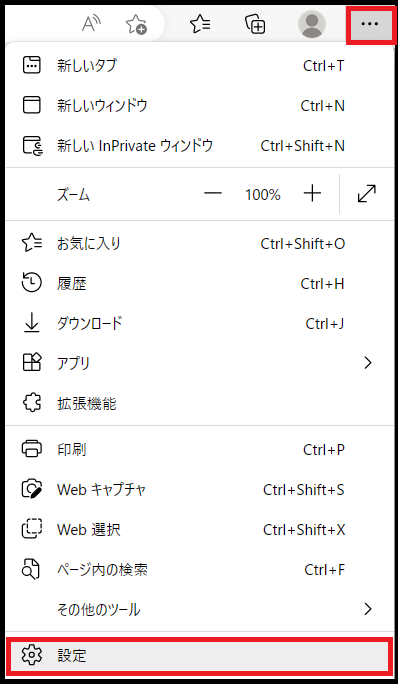Click the apps grid icon
The image size is (398, 684).
(x=31, y=363)
